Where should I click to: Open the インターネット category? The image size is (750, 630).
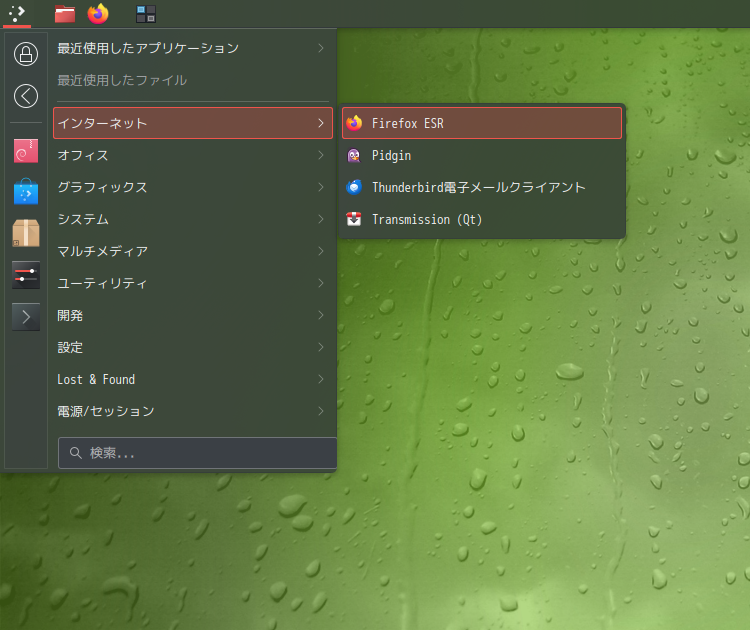(x=193, y=123)
